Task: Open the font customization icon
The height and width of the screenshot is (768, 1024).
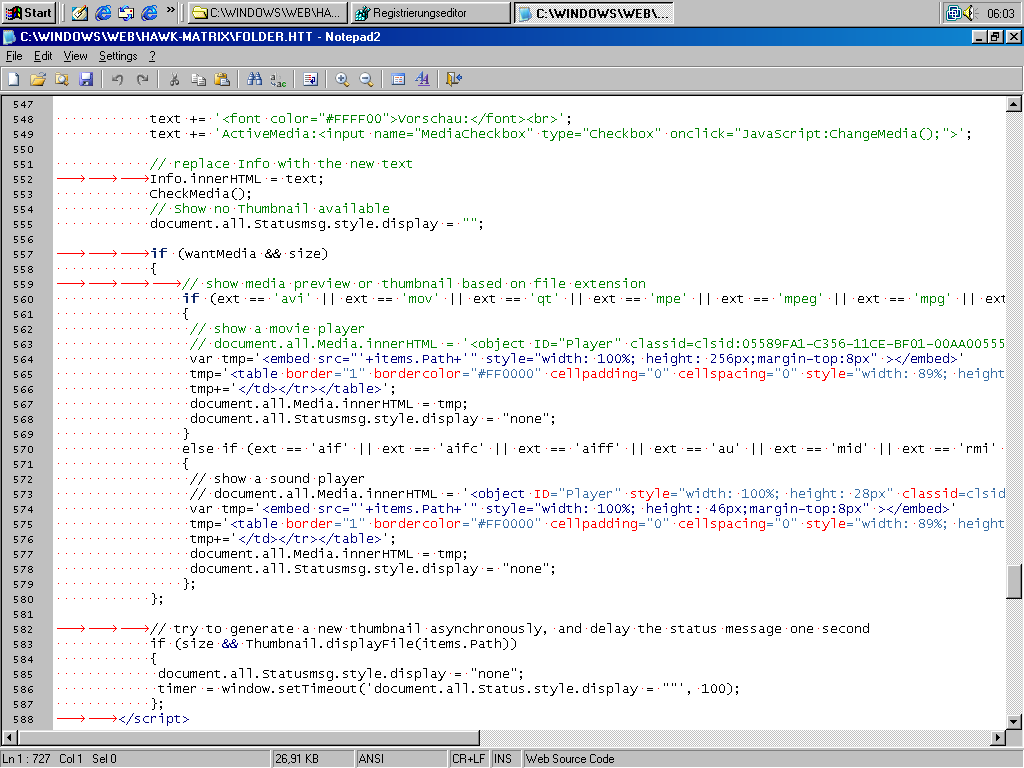Action: 423,80
